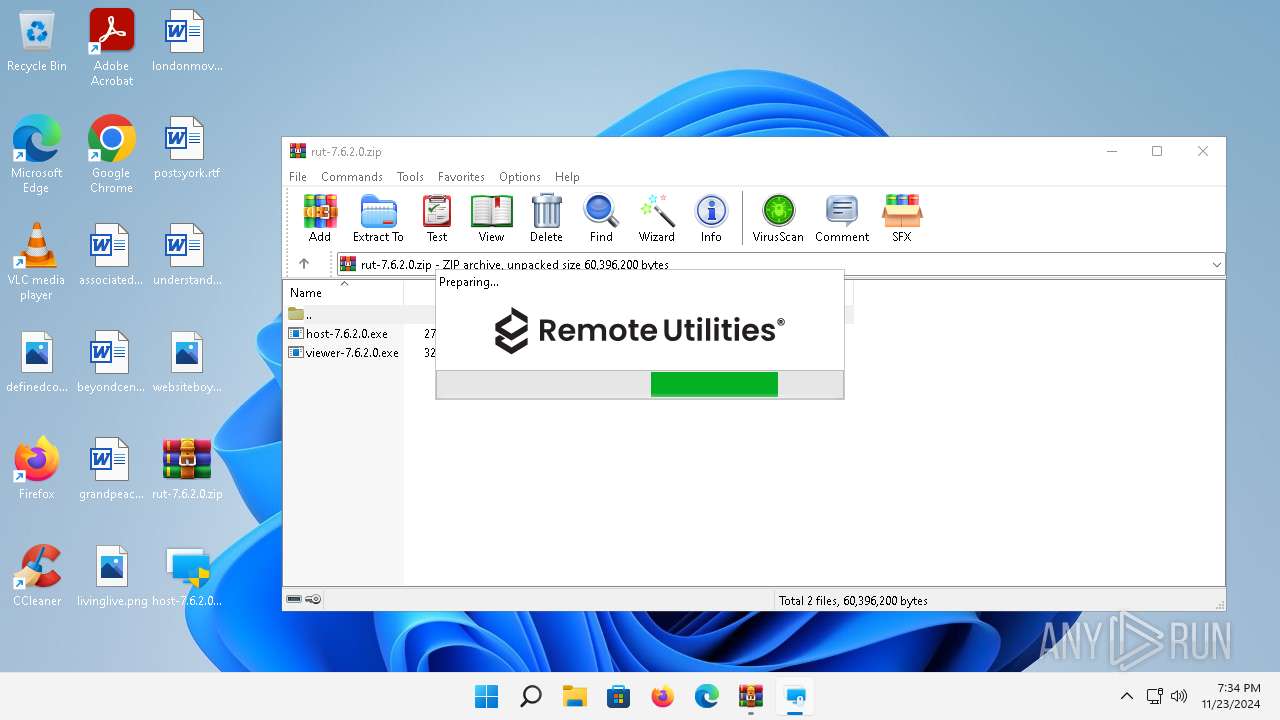The height and width of the screenshot is (720, 1280).
Task: Launch the Wizard tool
Action: [x=657, y=218]
